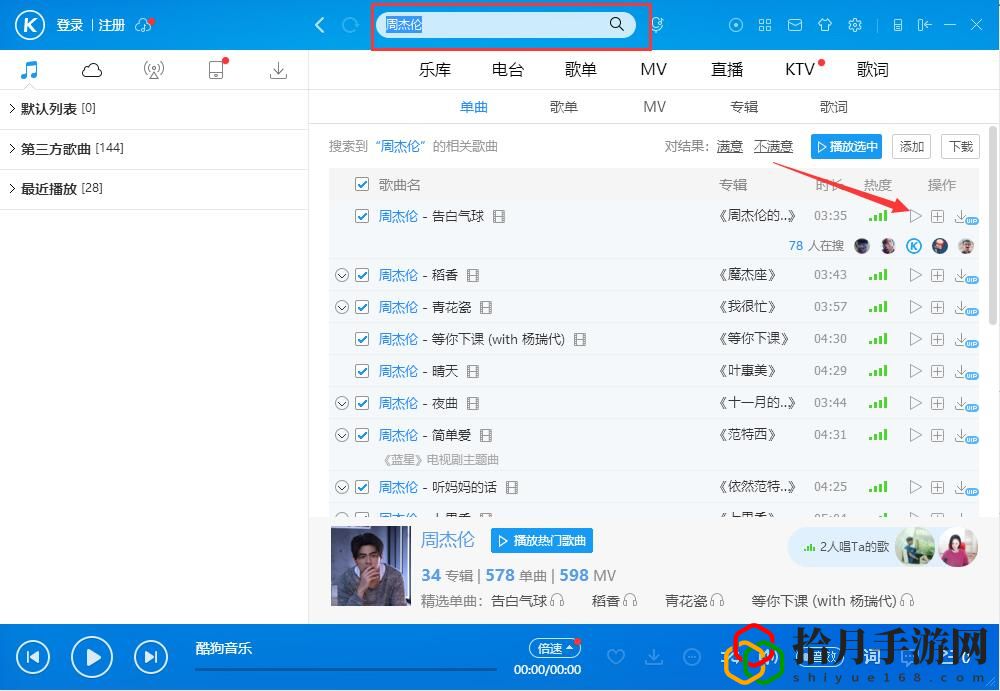
Task: Uncheck the 晴天 checkbox
Action: (x=362, y=371)
